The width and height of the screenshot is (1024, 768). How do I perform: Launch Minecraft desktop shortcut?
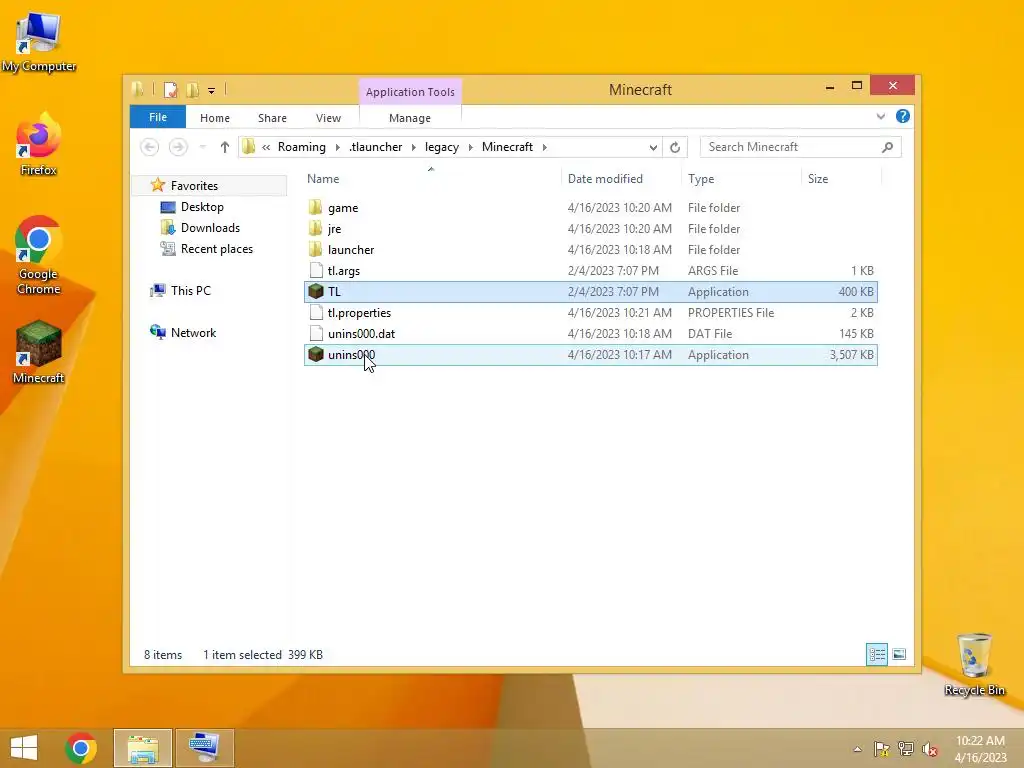[x=39, y=352]
